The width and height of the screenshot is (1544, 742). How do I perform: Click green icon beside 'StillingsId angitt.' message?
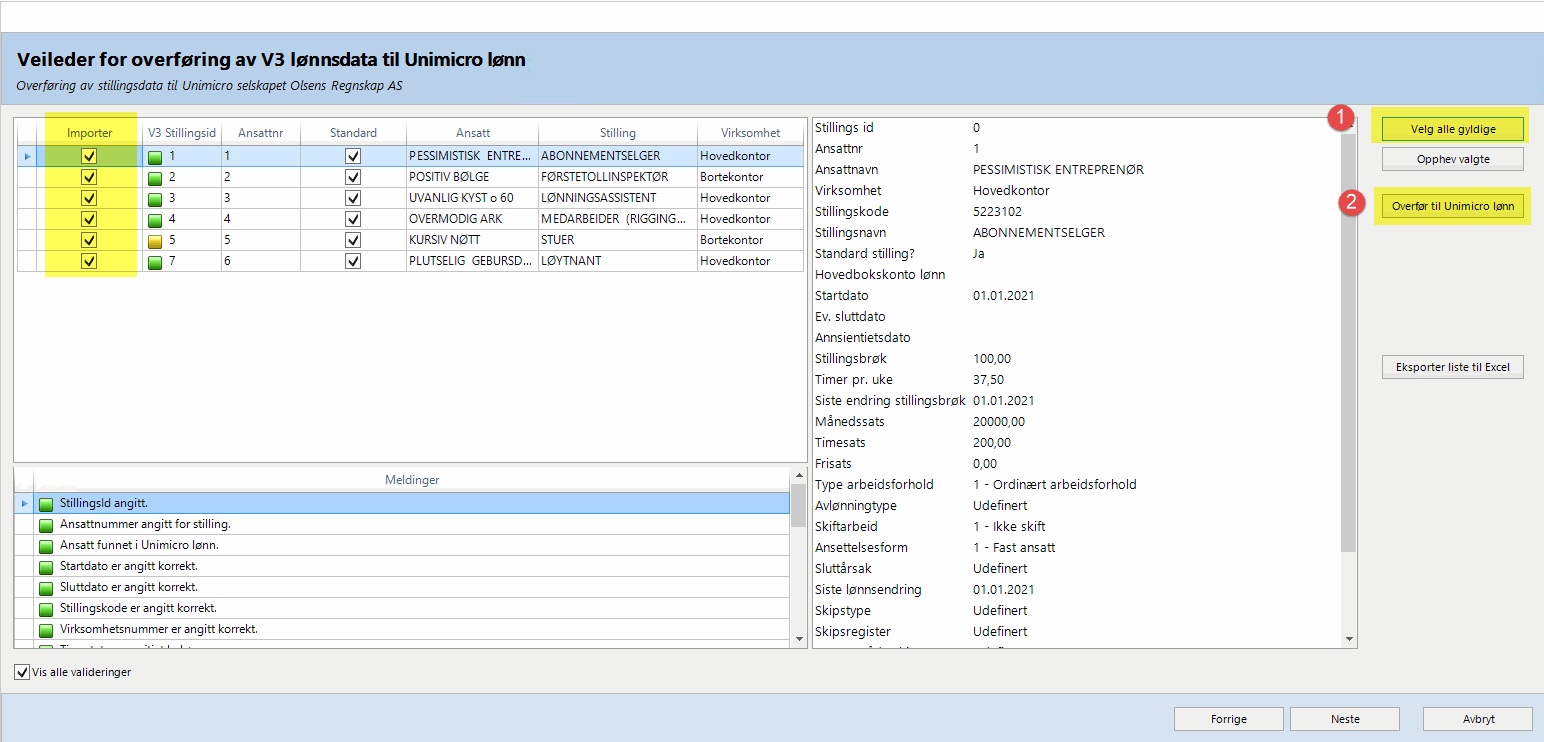tap(46, 503)
